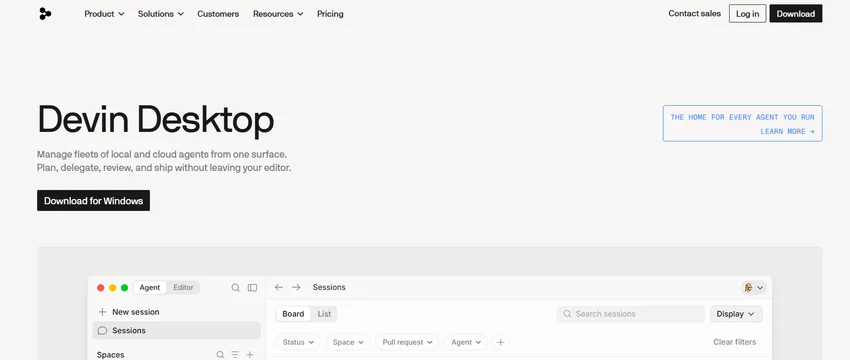Go to Customers in the navigation

point(218,14)
